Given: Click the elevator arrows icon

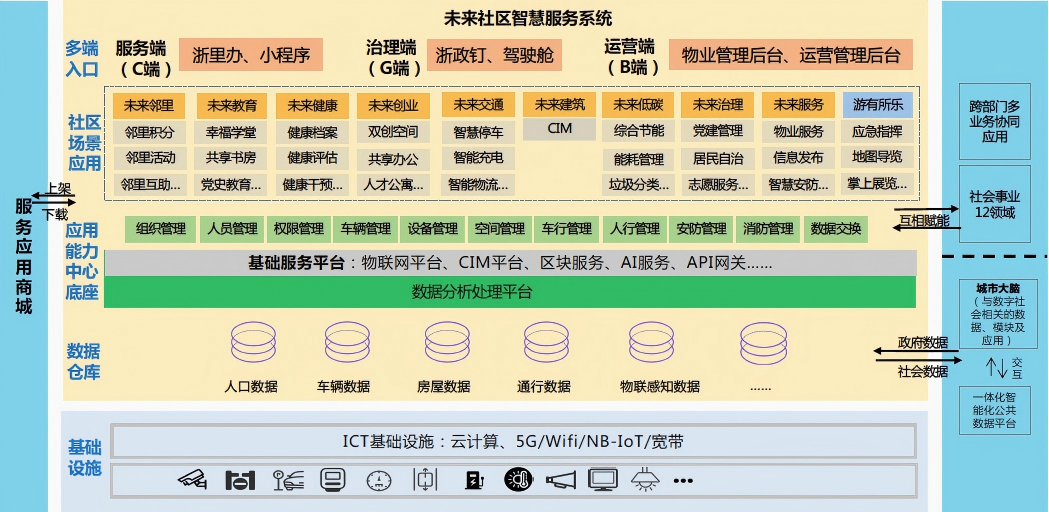Looking at the screenshot, I should click(x=425, y=479).
